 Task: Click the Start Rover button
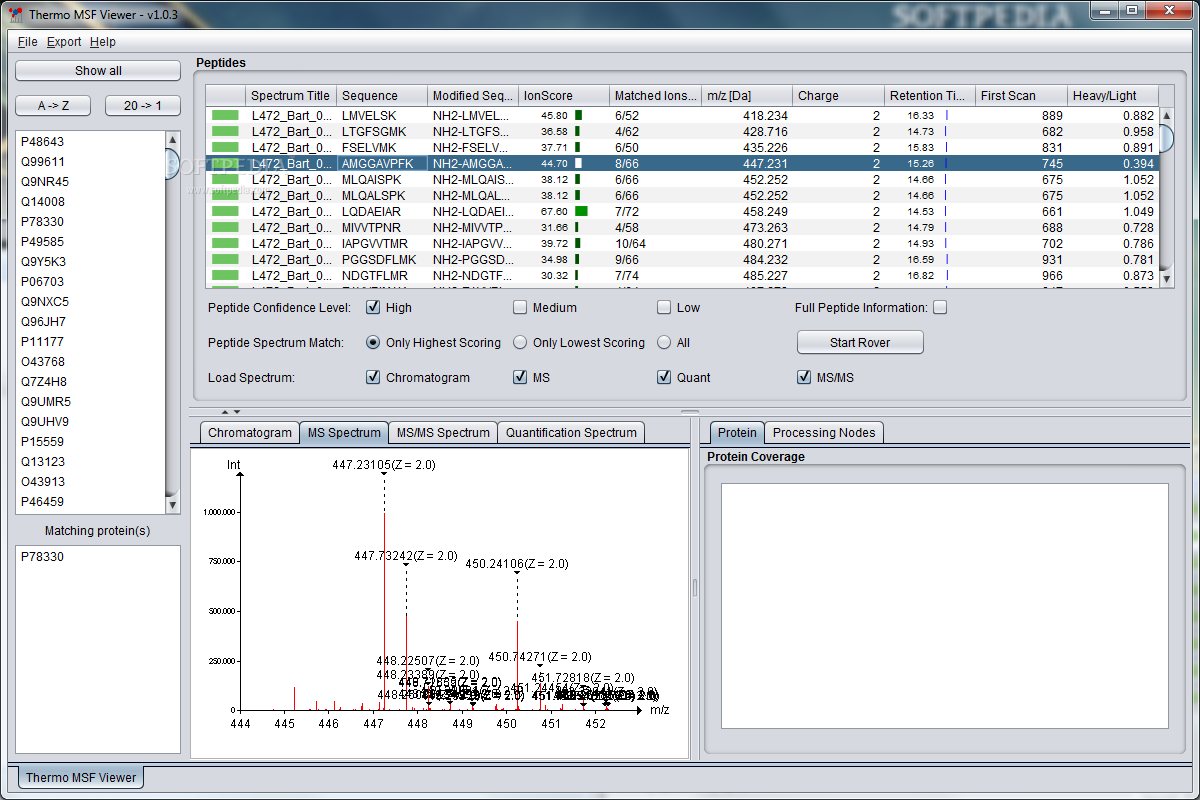860,342
